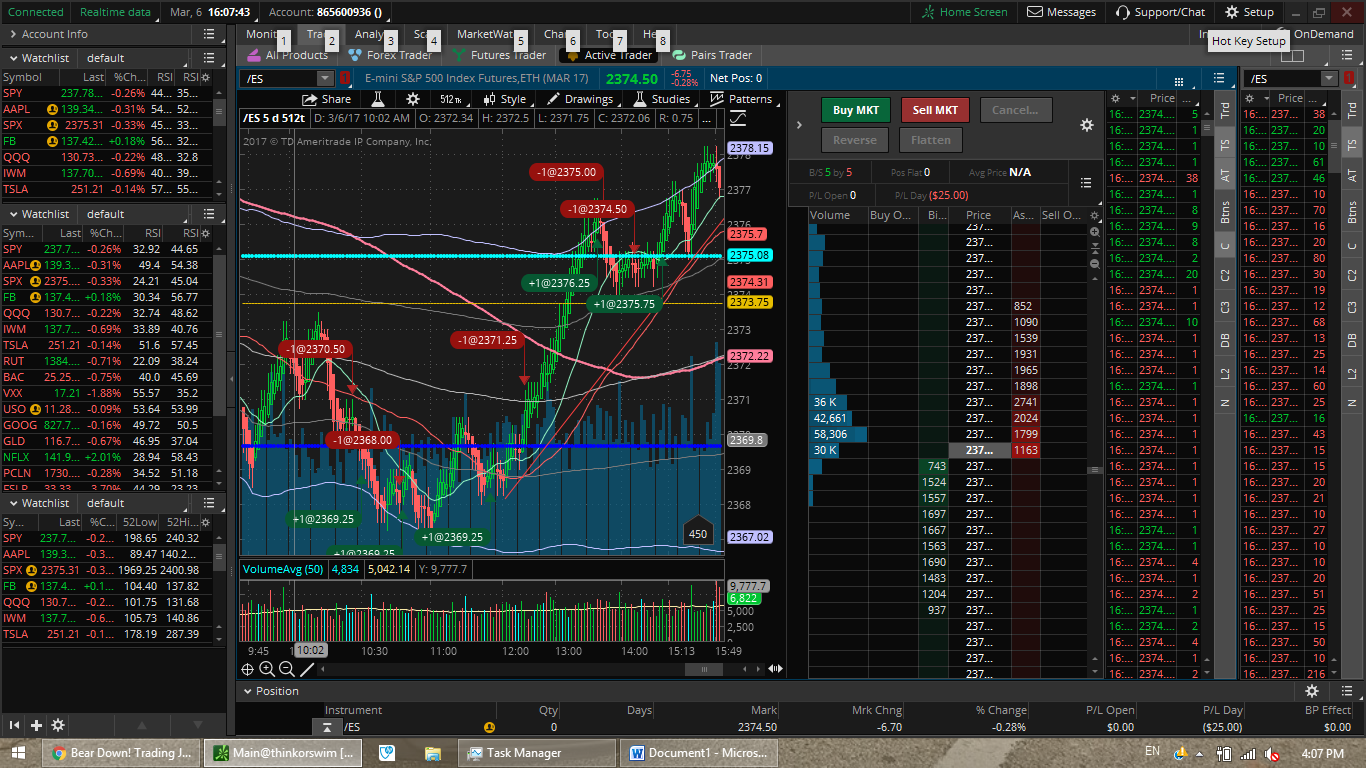The width and height of the screenshot is (1366, 768).
Task: Open Messages
Action: click(1062, 12)
